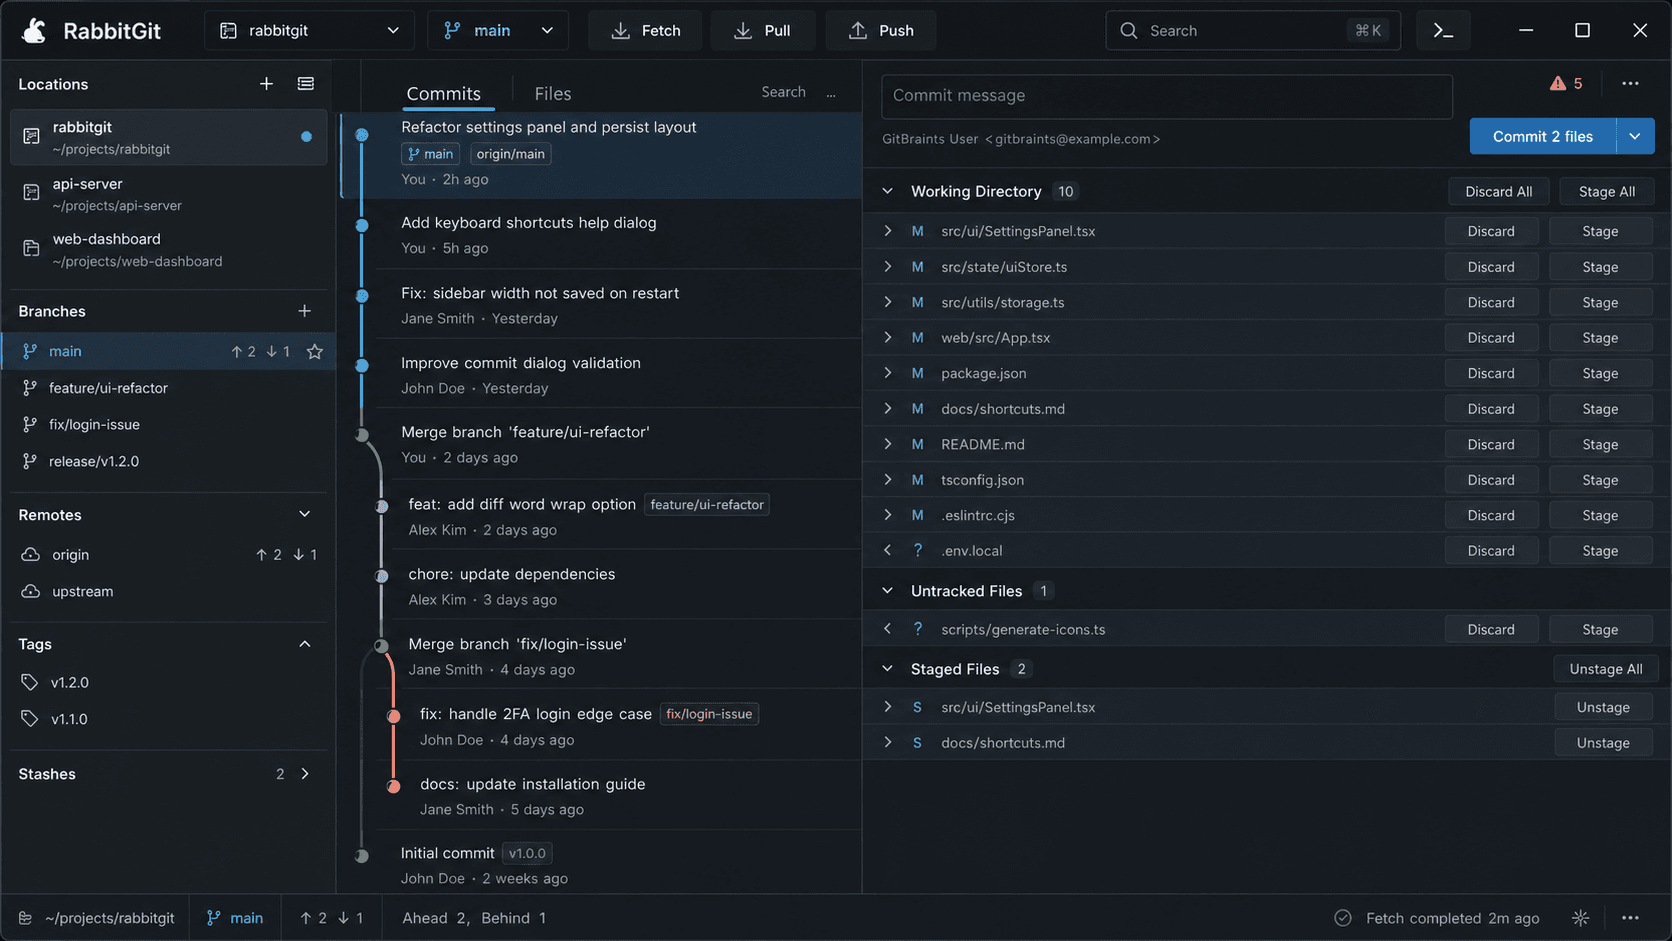Expand the Tags section chevron
1672x941 pixels.
(305, 644)
